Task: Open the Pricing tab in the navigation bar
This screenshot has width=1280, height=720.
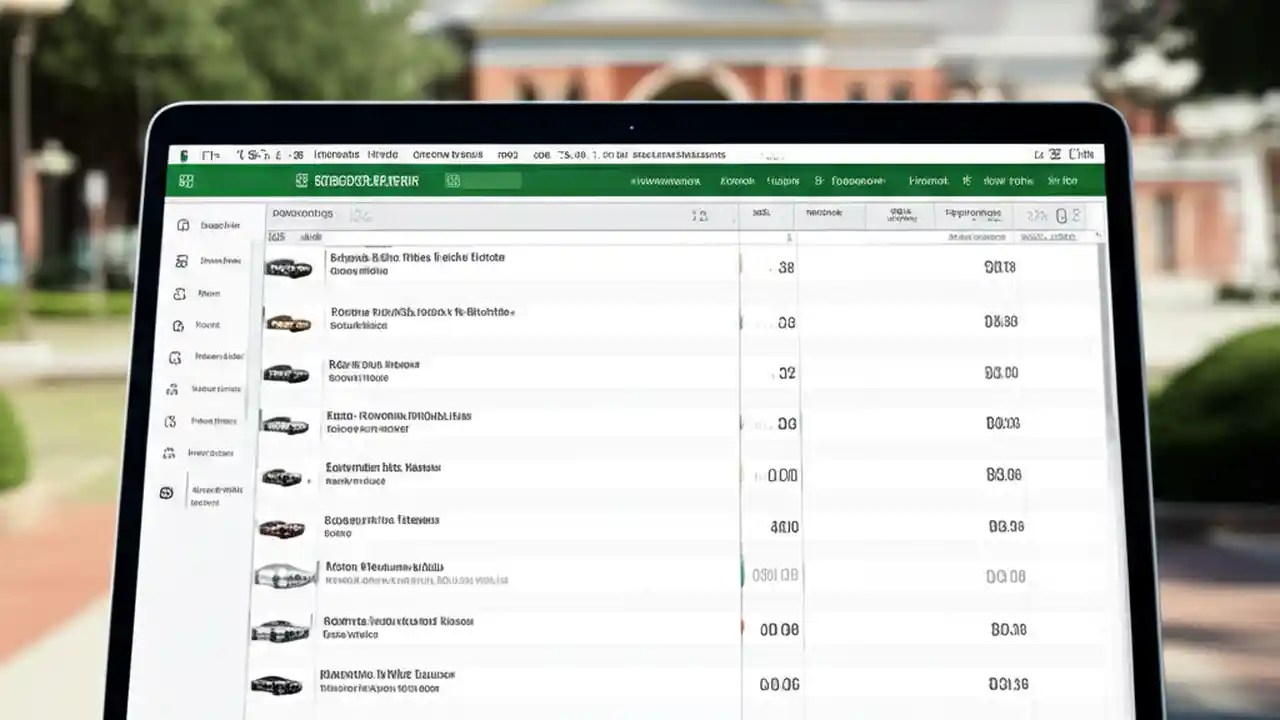Action: pos(783,181)
